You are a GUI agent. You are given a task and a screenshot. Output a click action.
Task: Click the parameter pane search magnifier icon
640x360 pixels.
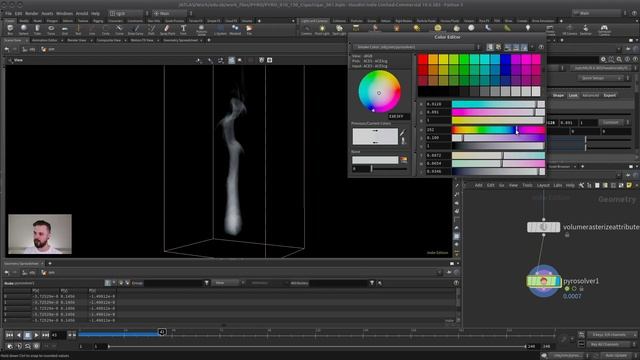click(x=619, y=60)
